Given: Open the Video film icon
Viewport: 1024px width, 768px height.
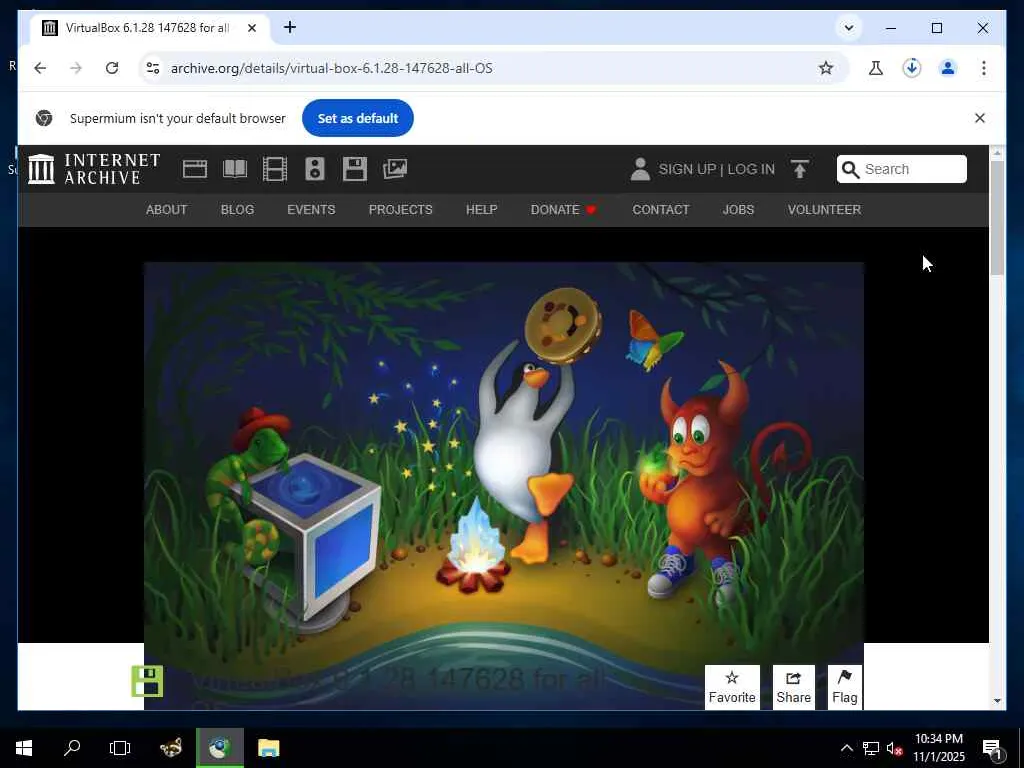Looking at the screenshot, I should 275,169.
